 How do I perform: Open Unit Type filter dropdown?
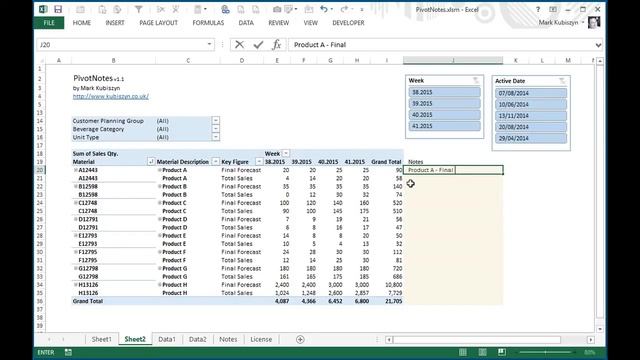click(x=216, y=137)
